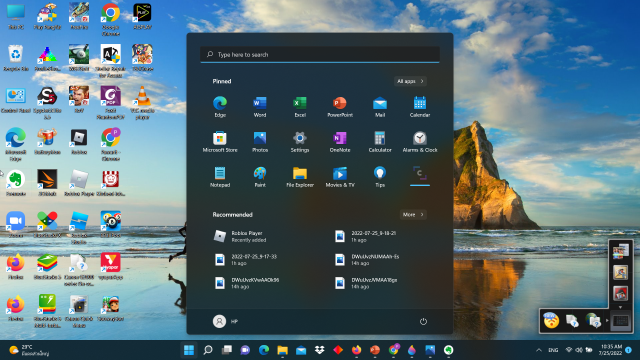
Task: Open taskbar Search magnifier
Action: pos(208,350)
